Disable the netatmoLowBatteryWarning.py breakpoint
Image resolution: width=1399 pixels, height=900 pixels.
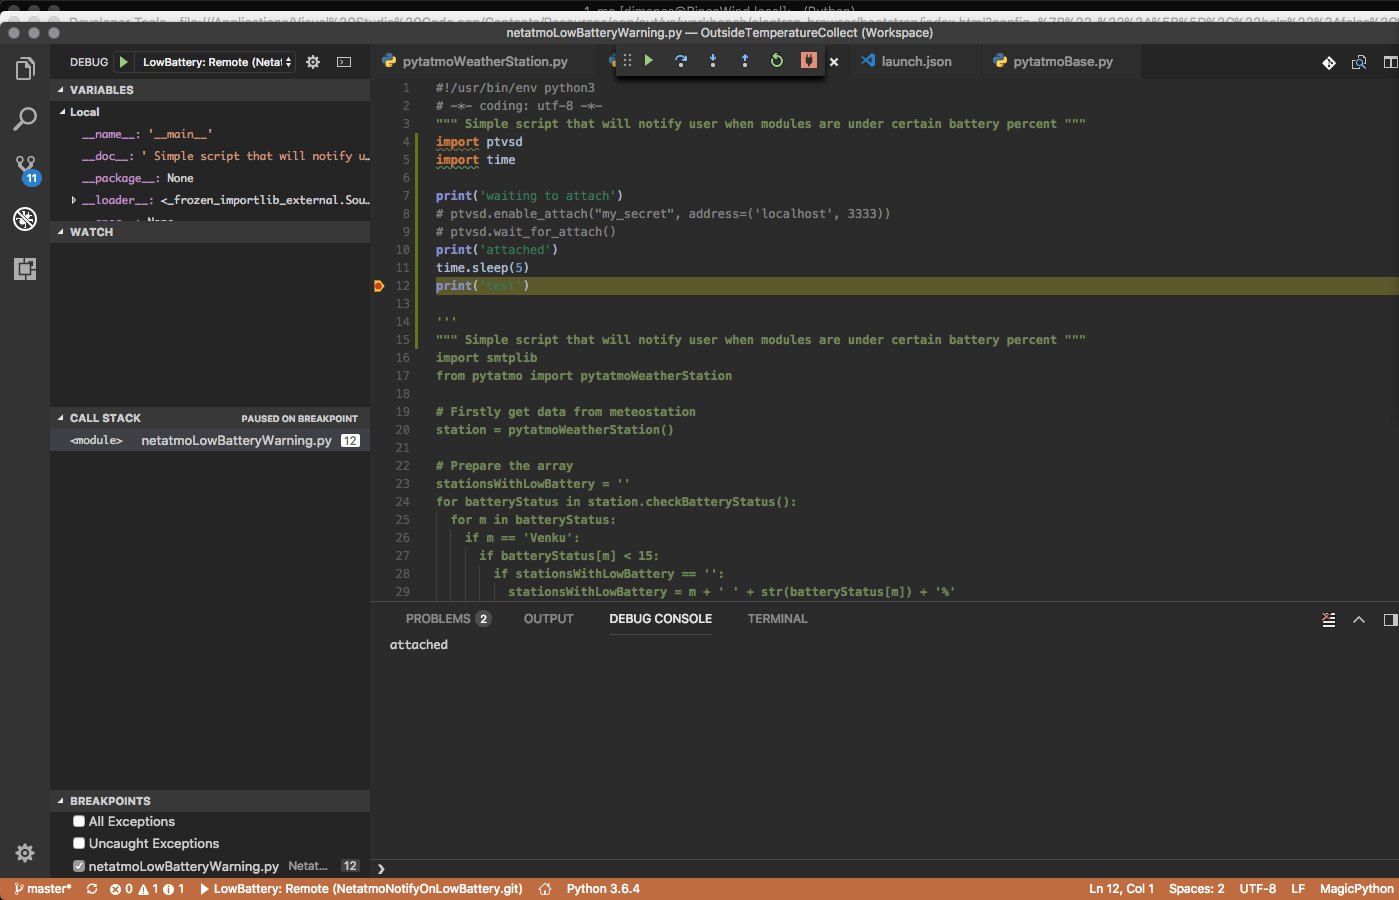(78, 866)
